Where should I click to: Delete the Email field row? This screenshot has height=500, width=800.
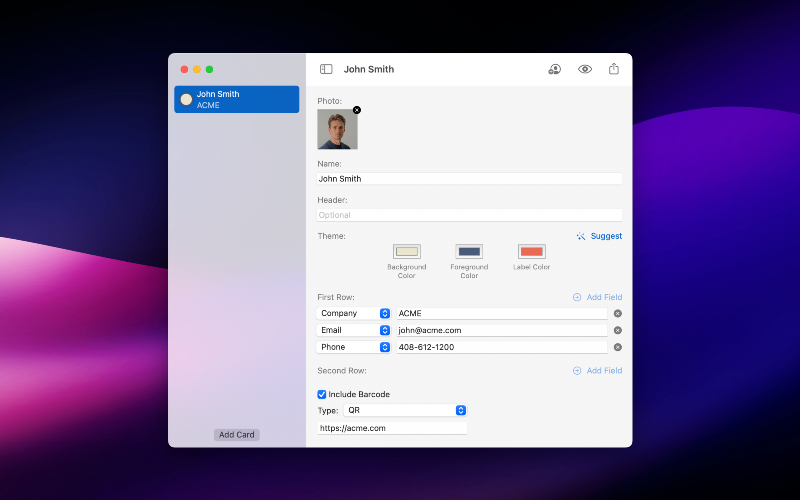pos(617,330)
